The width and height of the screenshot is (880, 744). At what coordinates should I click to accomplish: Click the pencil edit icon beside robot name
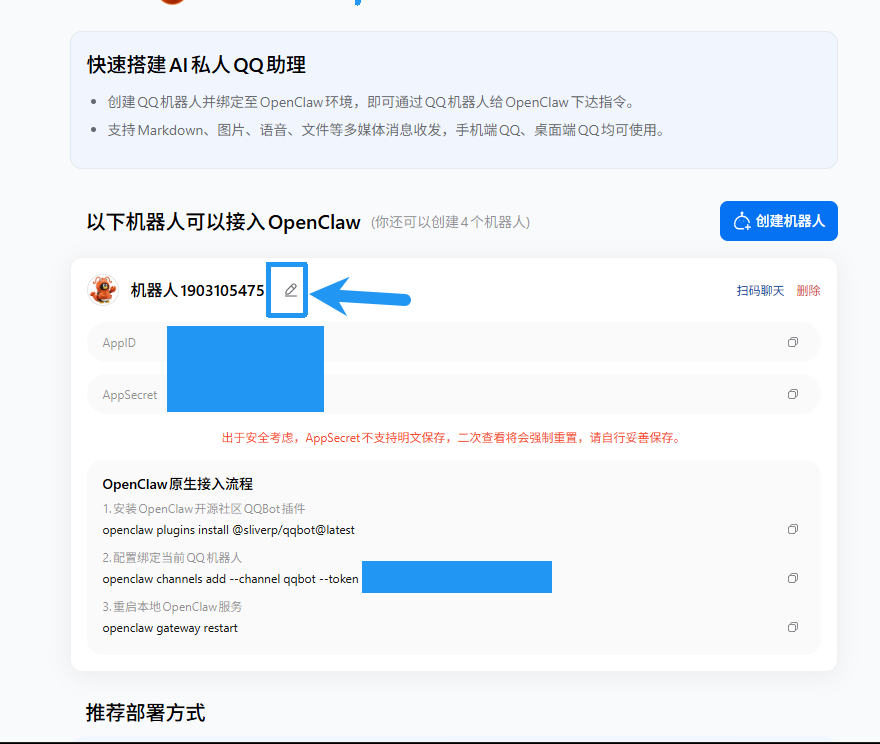(x=291, y=290)
